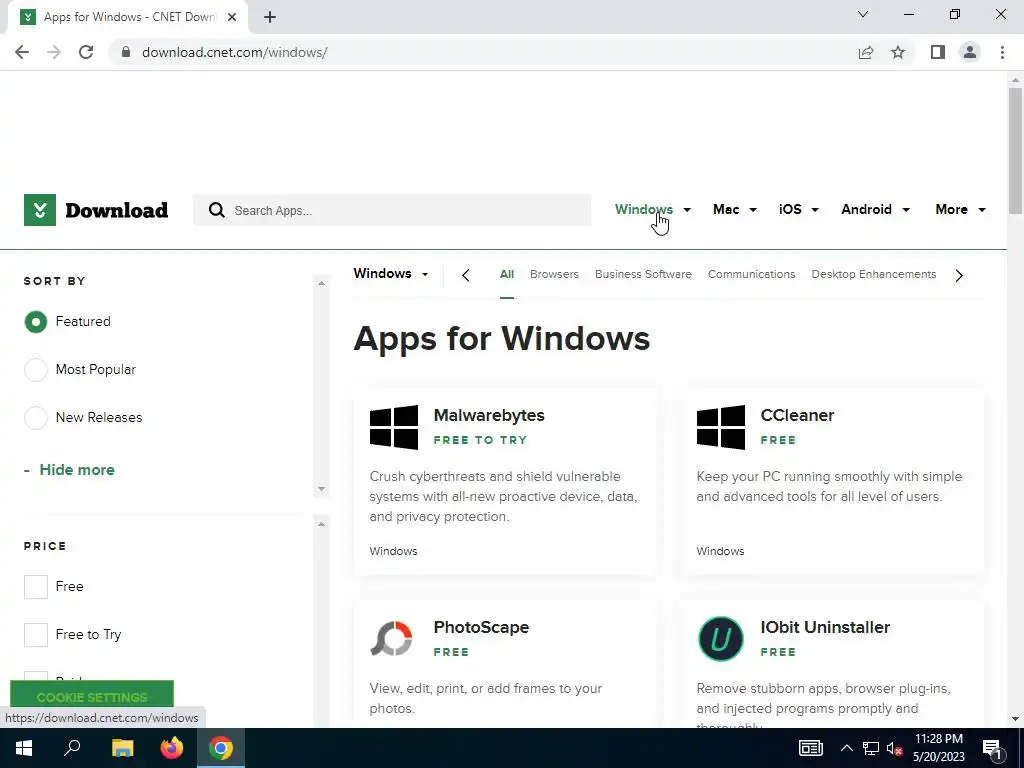Bookmark this page with the star icon
This screenshot has width=1024, height=768.
(898, 52)
